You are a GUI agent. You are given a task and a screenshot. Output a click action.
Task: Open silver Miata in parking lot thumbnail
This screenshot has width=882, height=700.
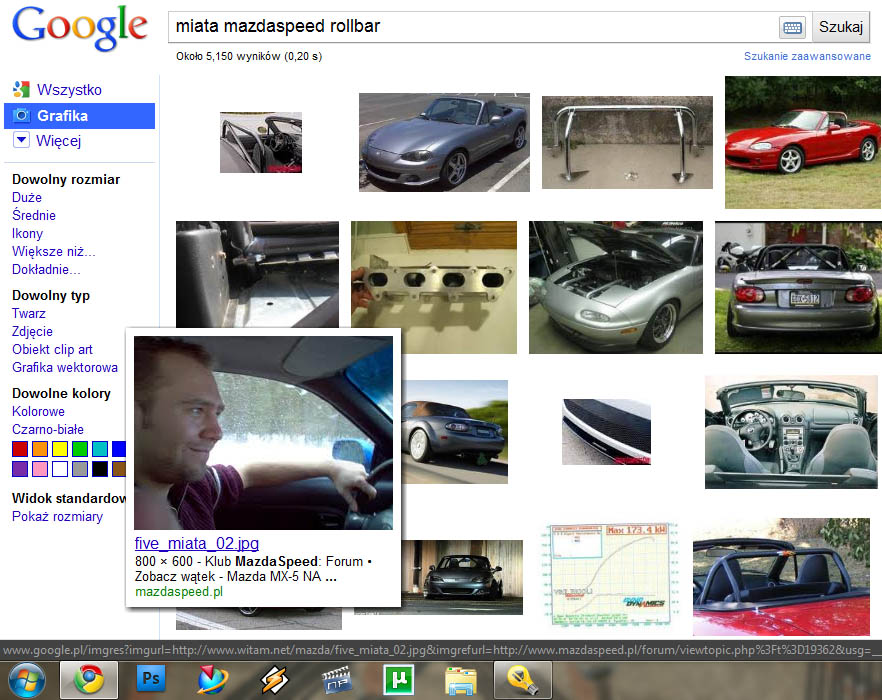click(444, 142)
